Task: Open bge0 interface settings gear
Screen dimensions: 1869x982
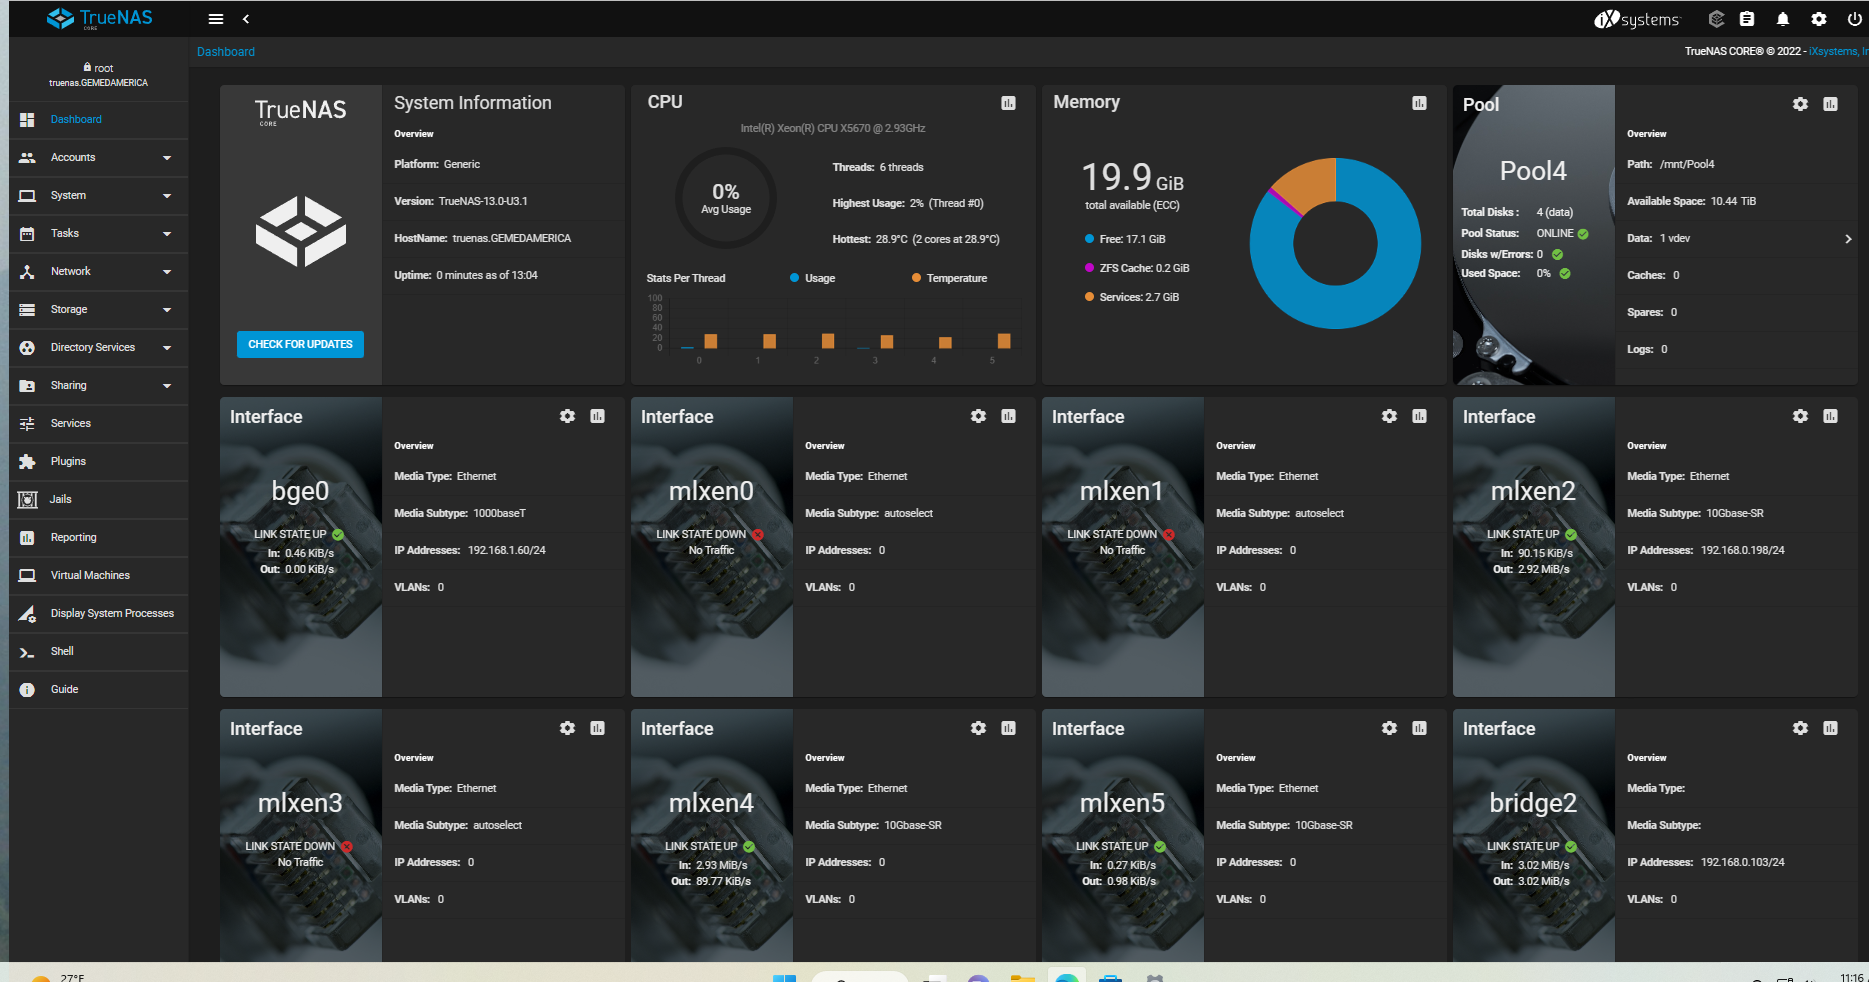Action: [x=567, y=416]
